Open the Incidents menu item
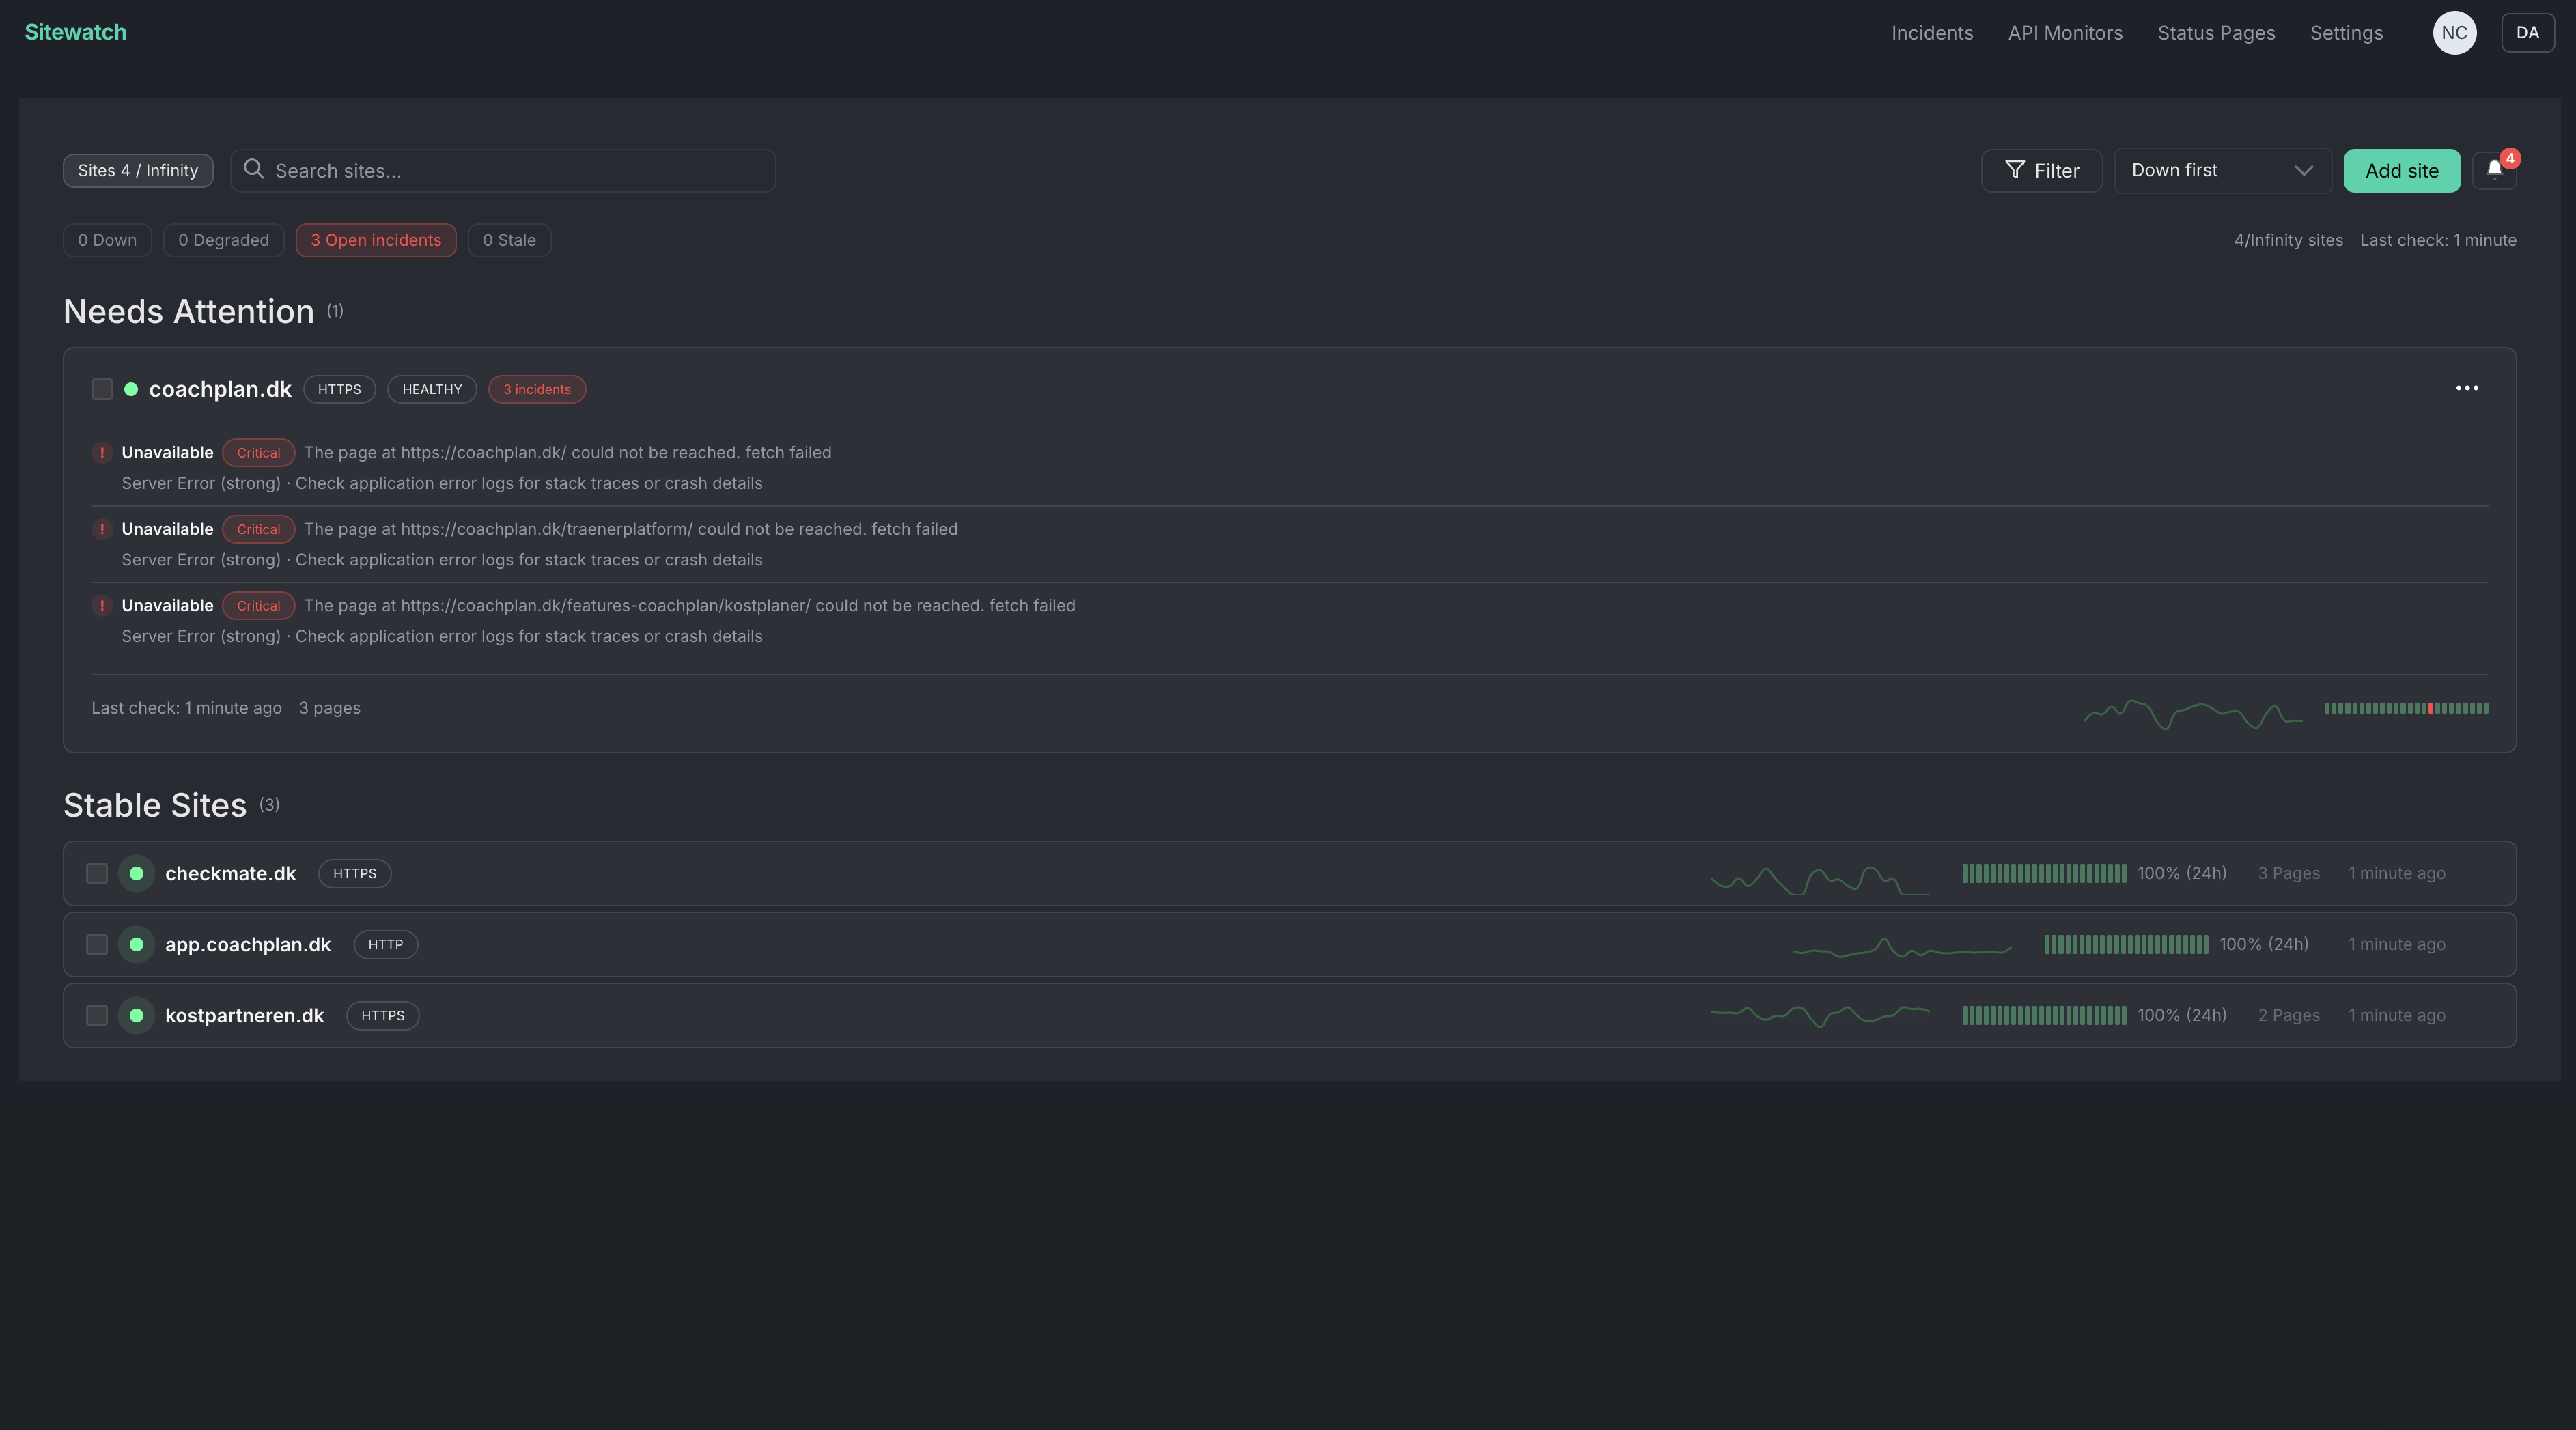2576x1430 pixels. [1931, 32]
